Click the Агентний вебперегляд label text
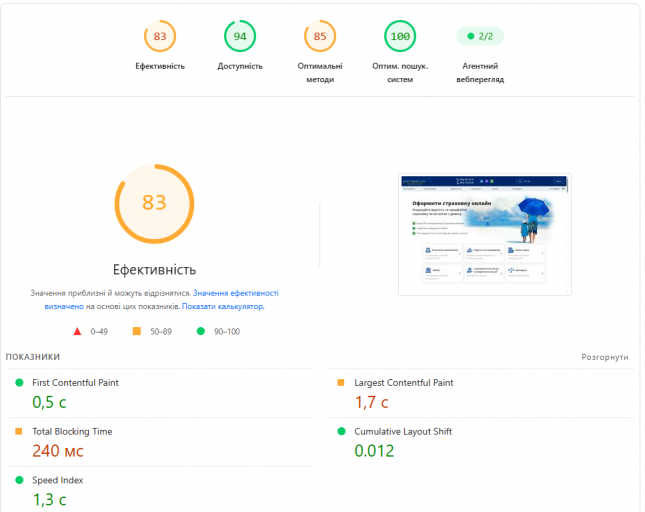 (x=480, y=73)
